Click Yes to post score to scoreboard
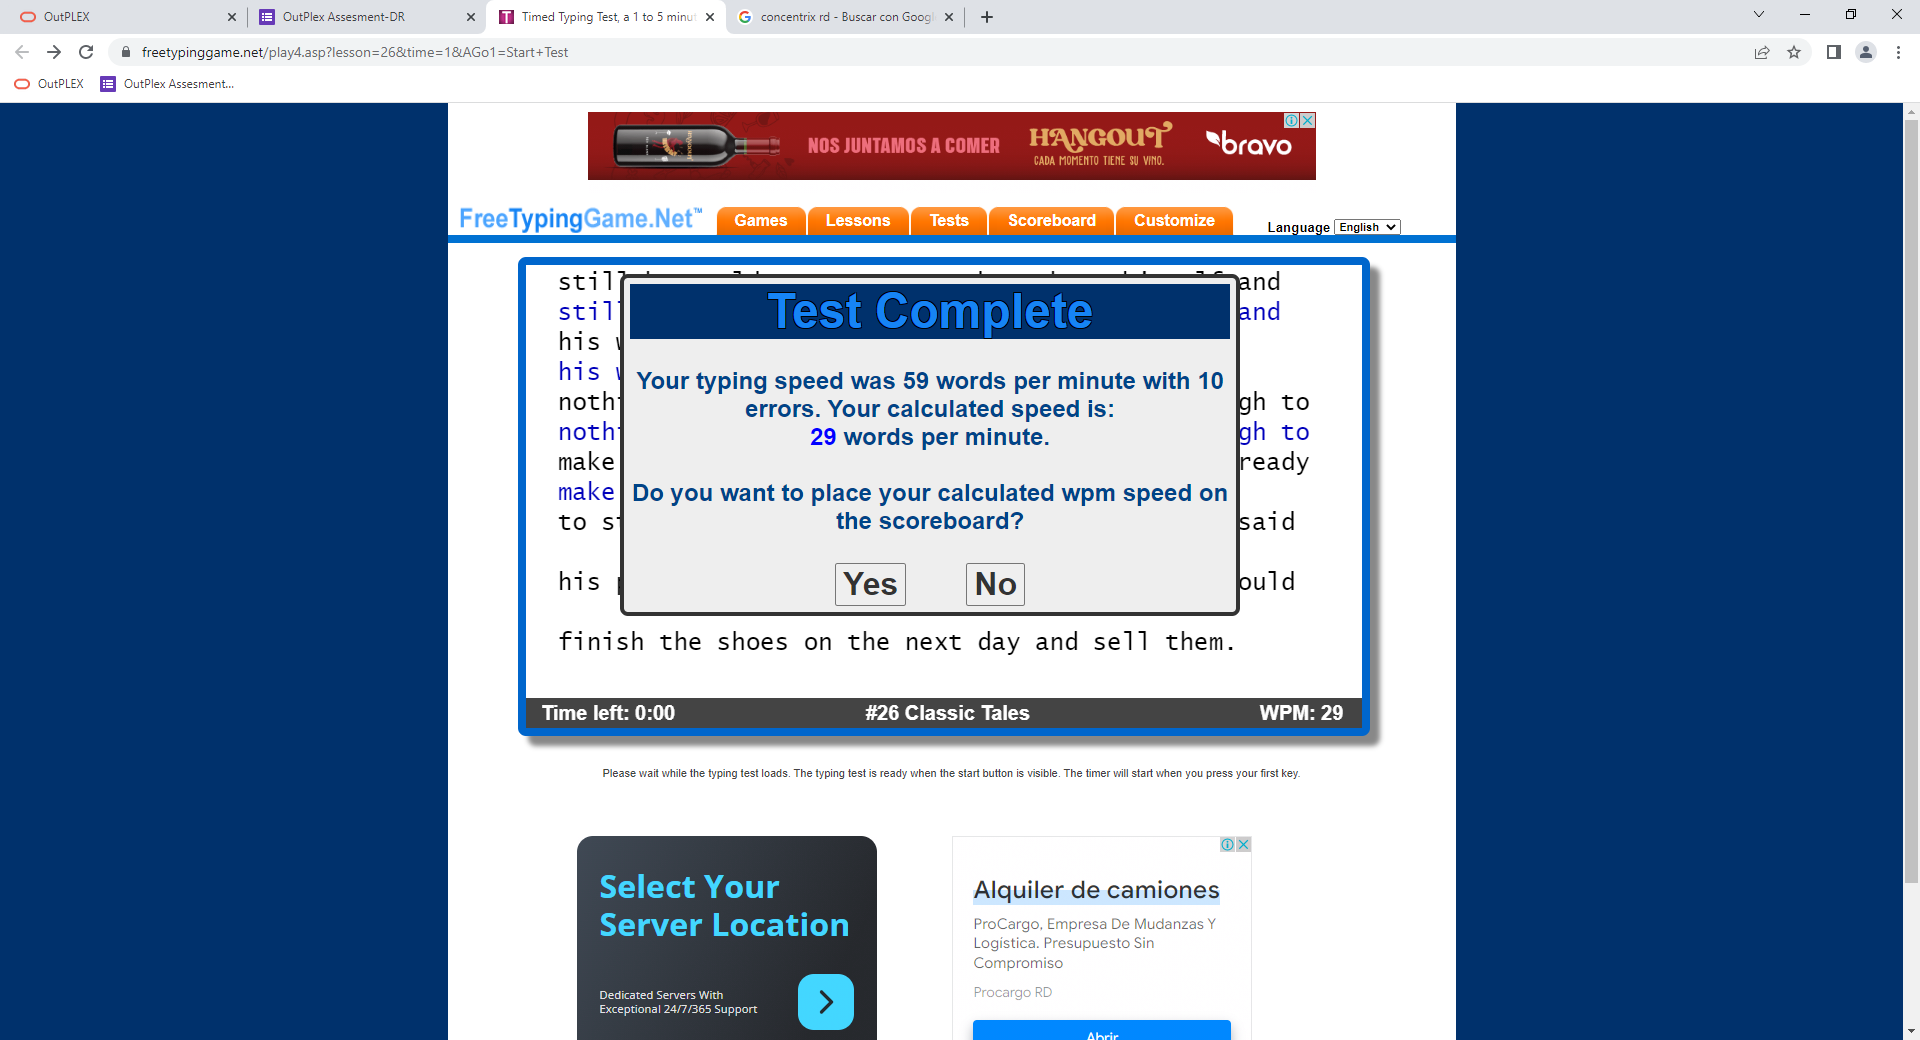Image resolution: width=1920 pixels, height=1040 pixels. coord(870,584)
